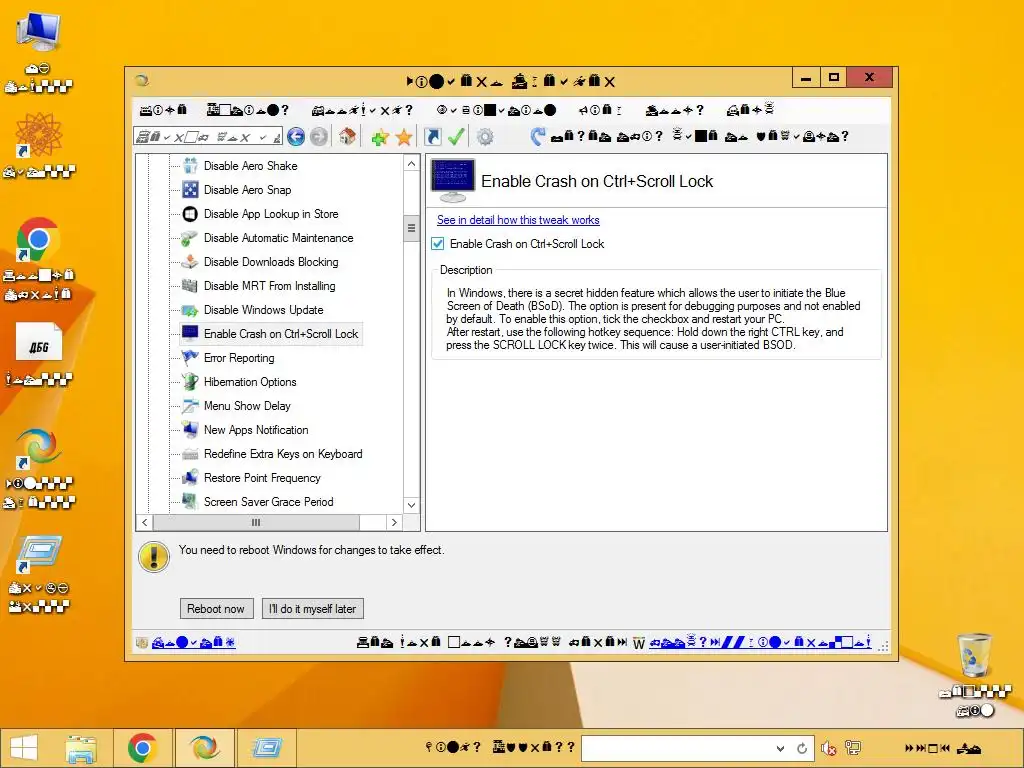Select Disable Windows Update in the tree
Viewport: 1024px width, 768px height.
[263, 310]
